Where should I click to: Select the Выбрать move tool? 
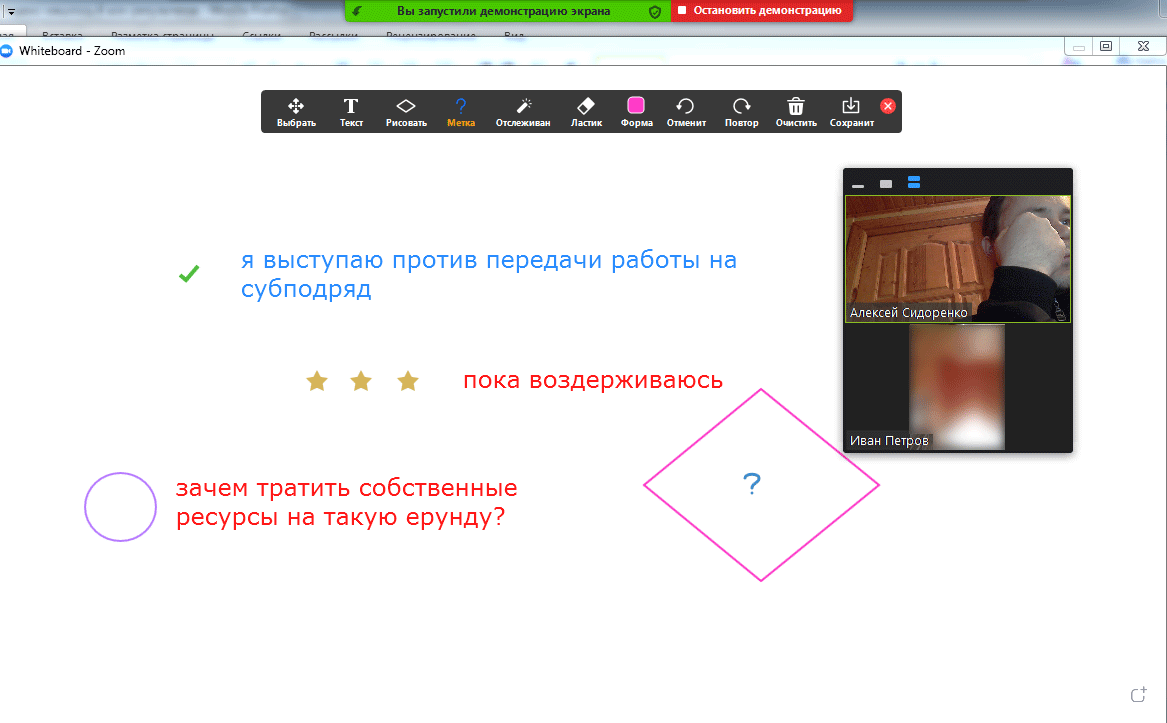coord(296,112)
